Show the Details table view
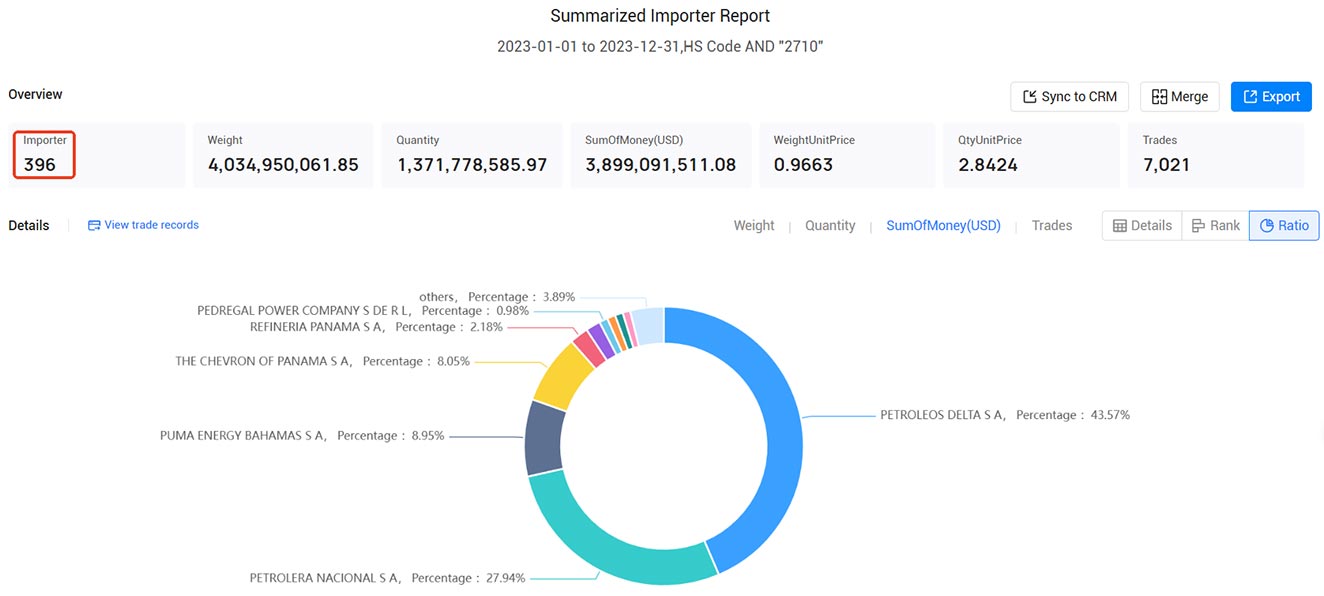Viewport: 1324px width, 596px height. pos(1142,226)
